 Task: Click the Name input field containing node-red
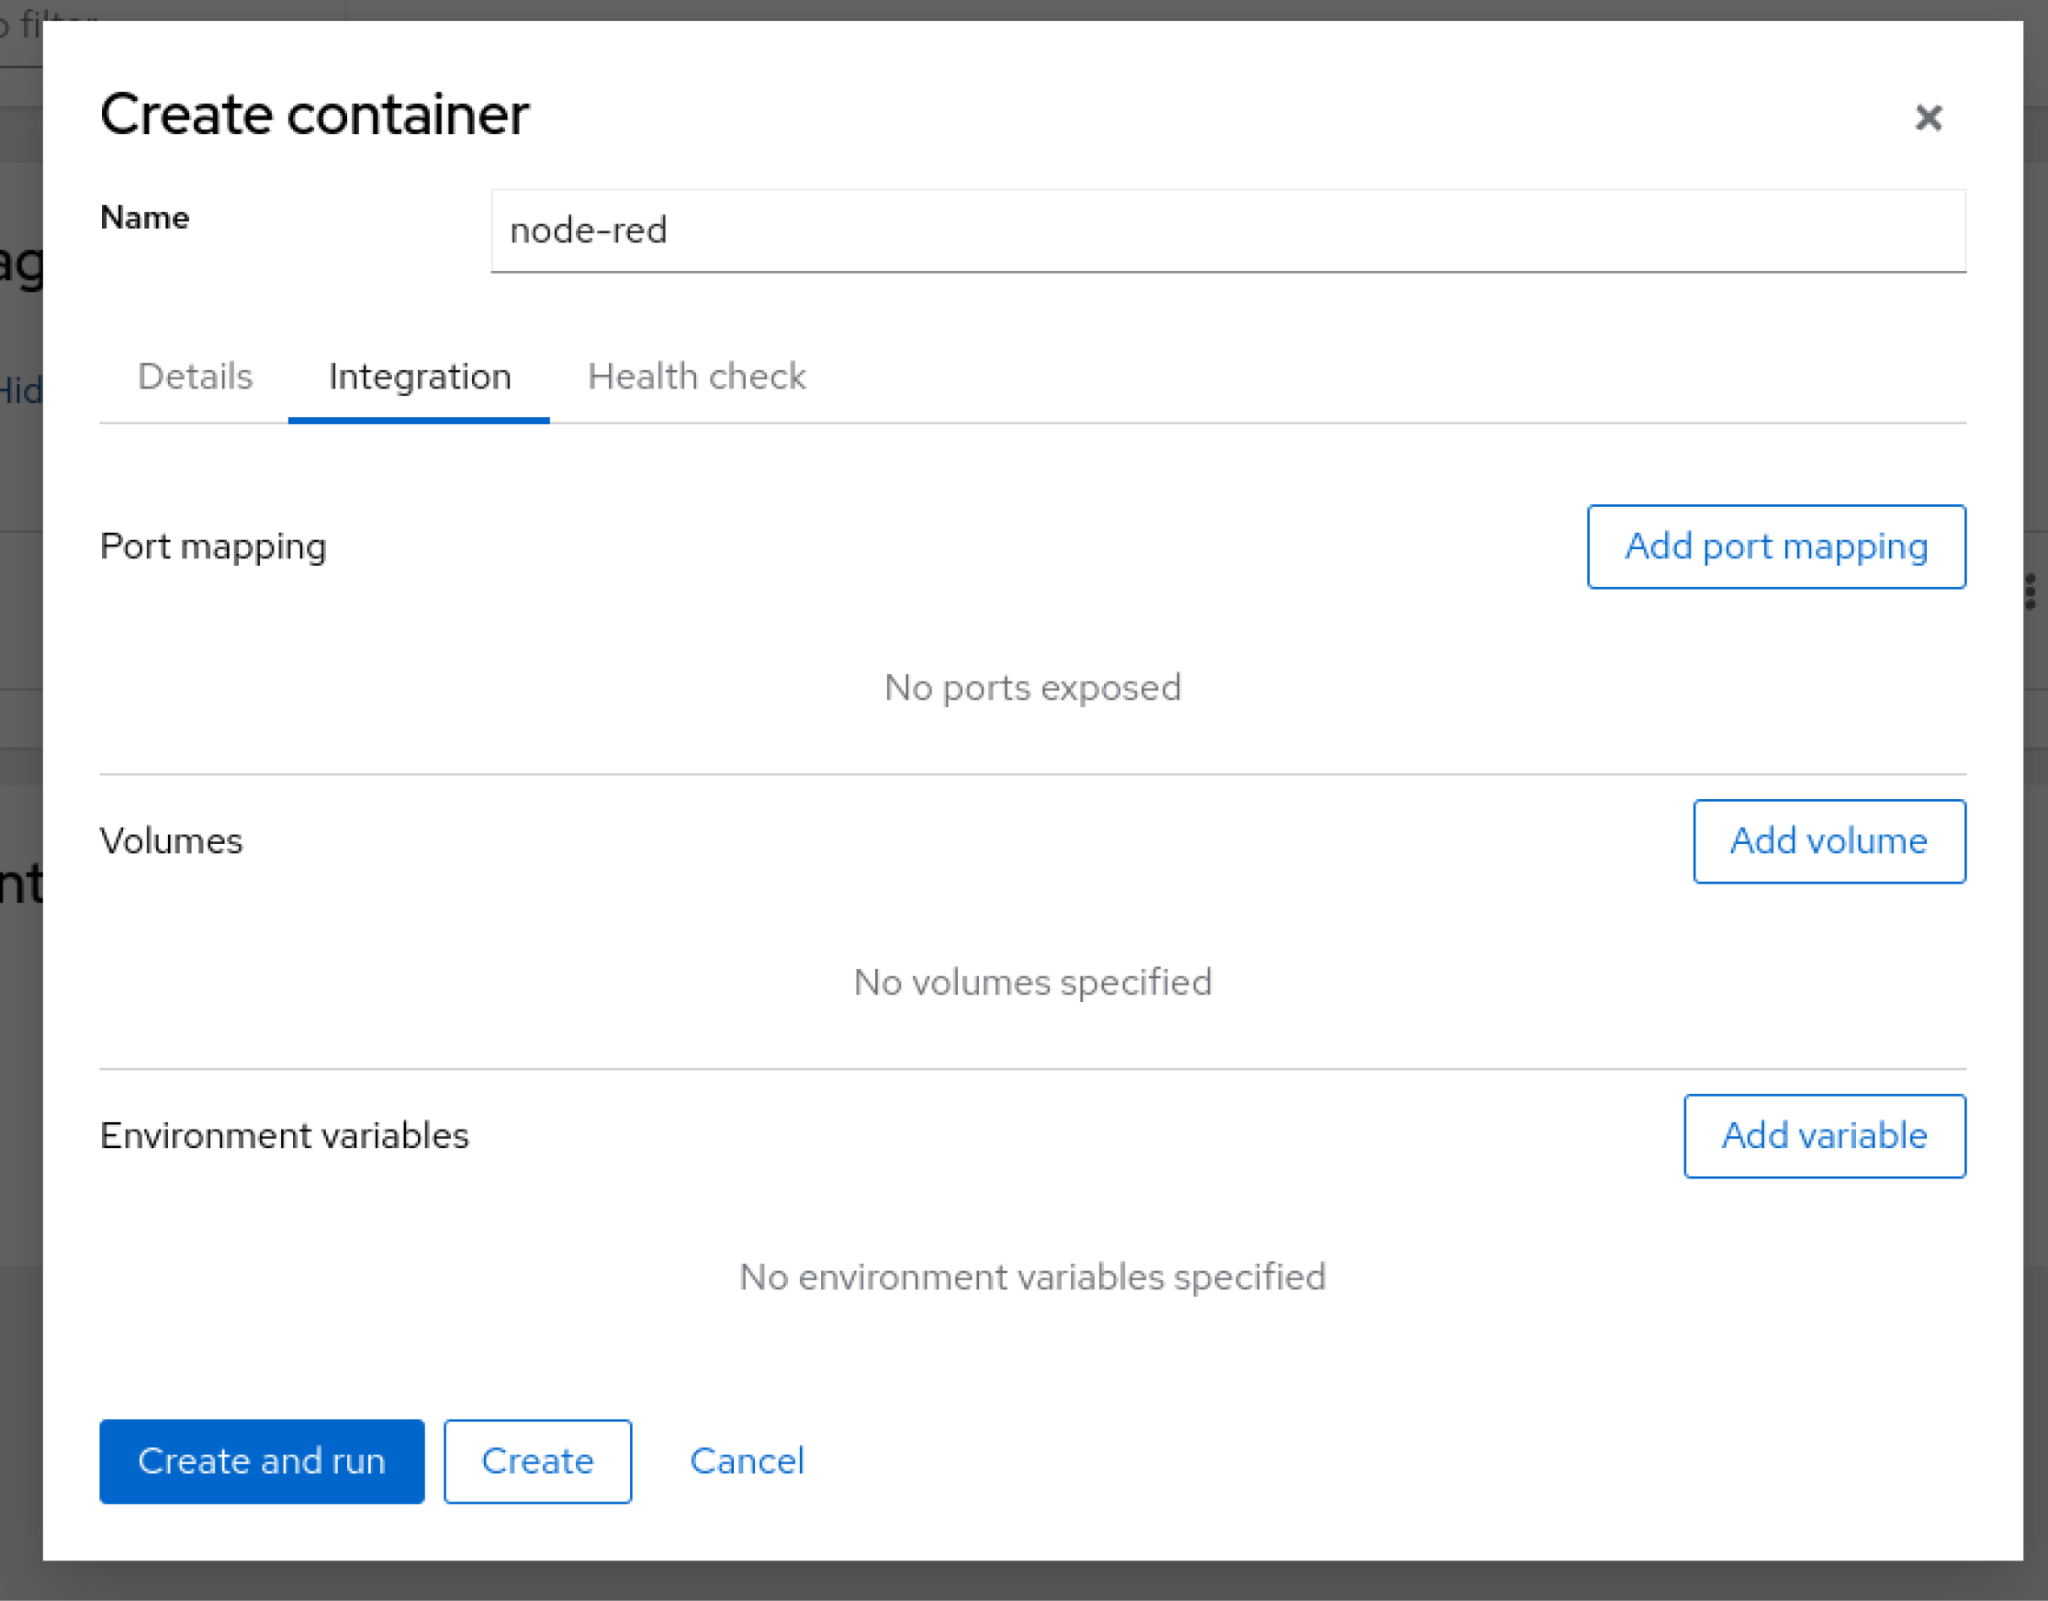coord(1227,231)
